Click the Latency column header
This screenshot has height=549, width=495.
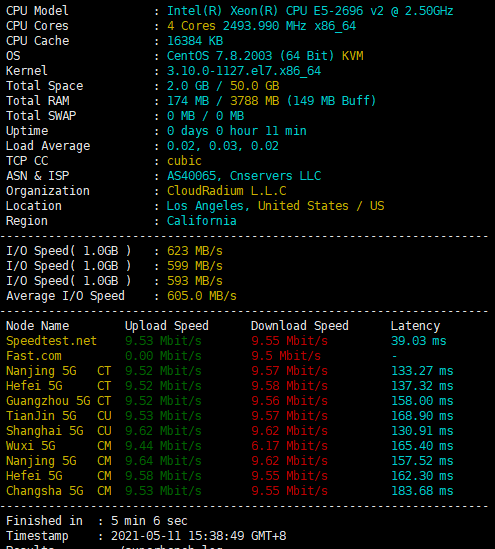pyautogui.click(x=415, y=326)
